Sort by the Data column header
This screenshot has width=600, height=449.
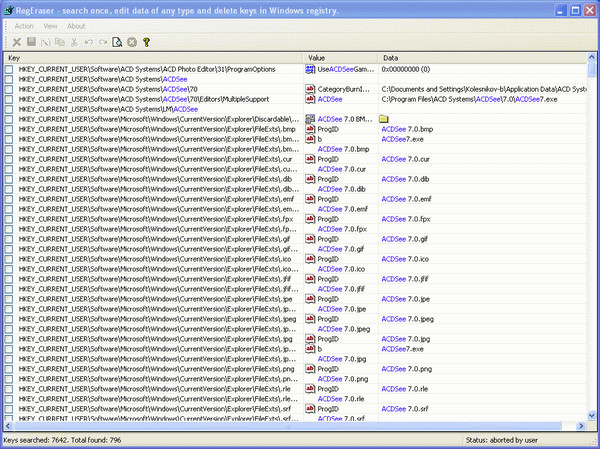tap(483, 58)
